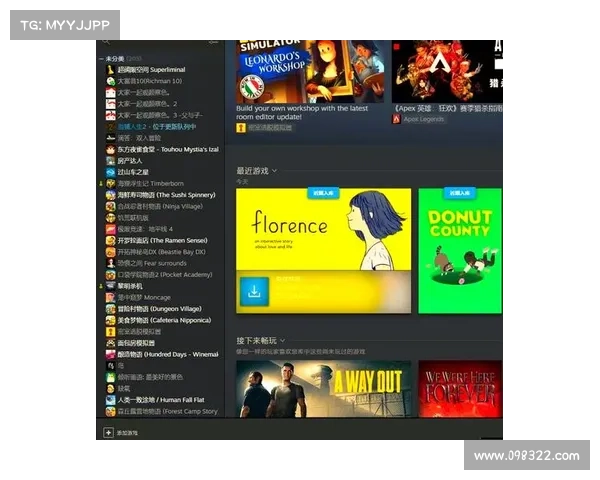
Task: Click the Forest Camp Story game icon
Action: tap(111, 411)
